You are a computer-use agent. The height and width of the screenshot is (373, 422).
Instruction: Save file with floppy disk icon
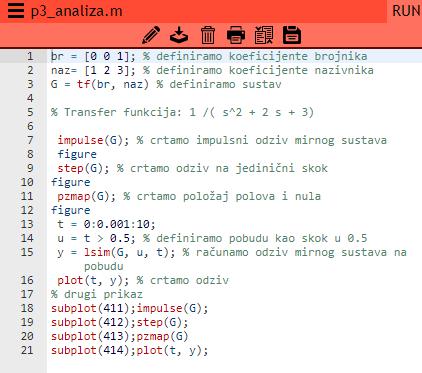[x=292, y=35]
